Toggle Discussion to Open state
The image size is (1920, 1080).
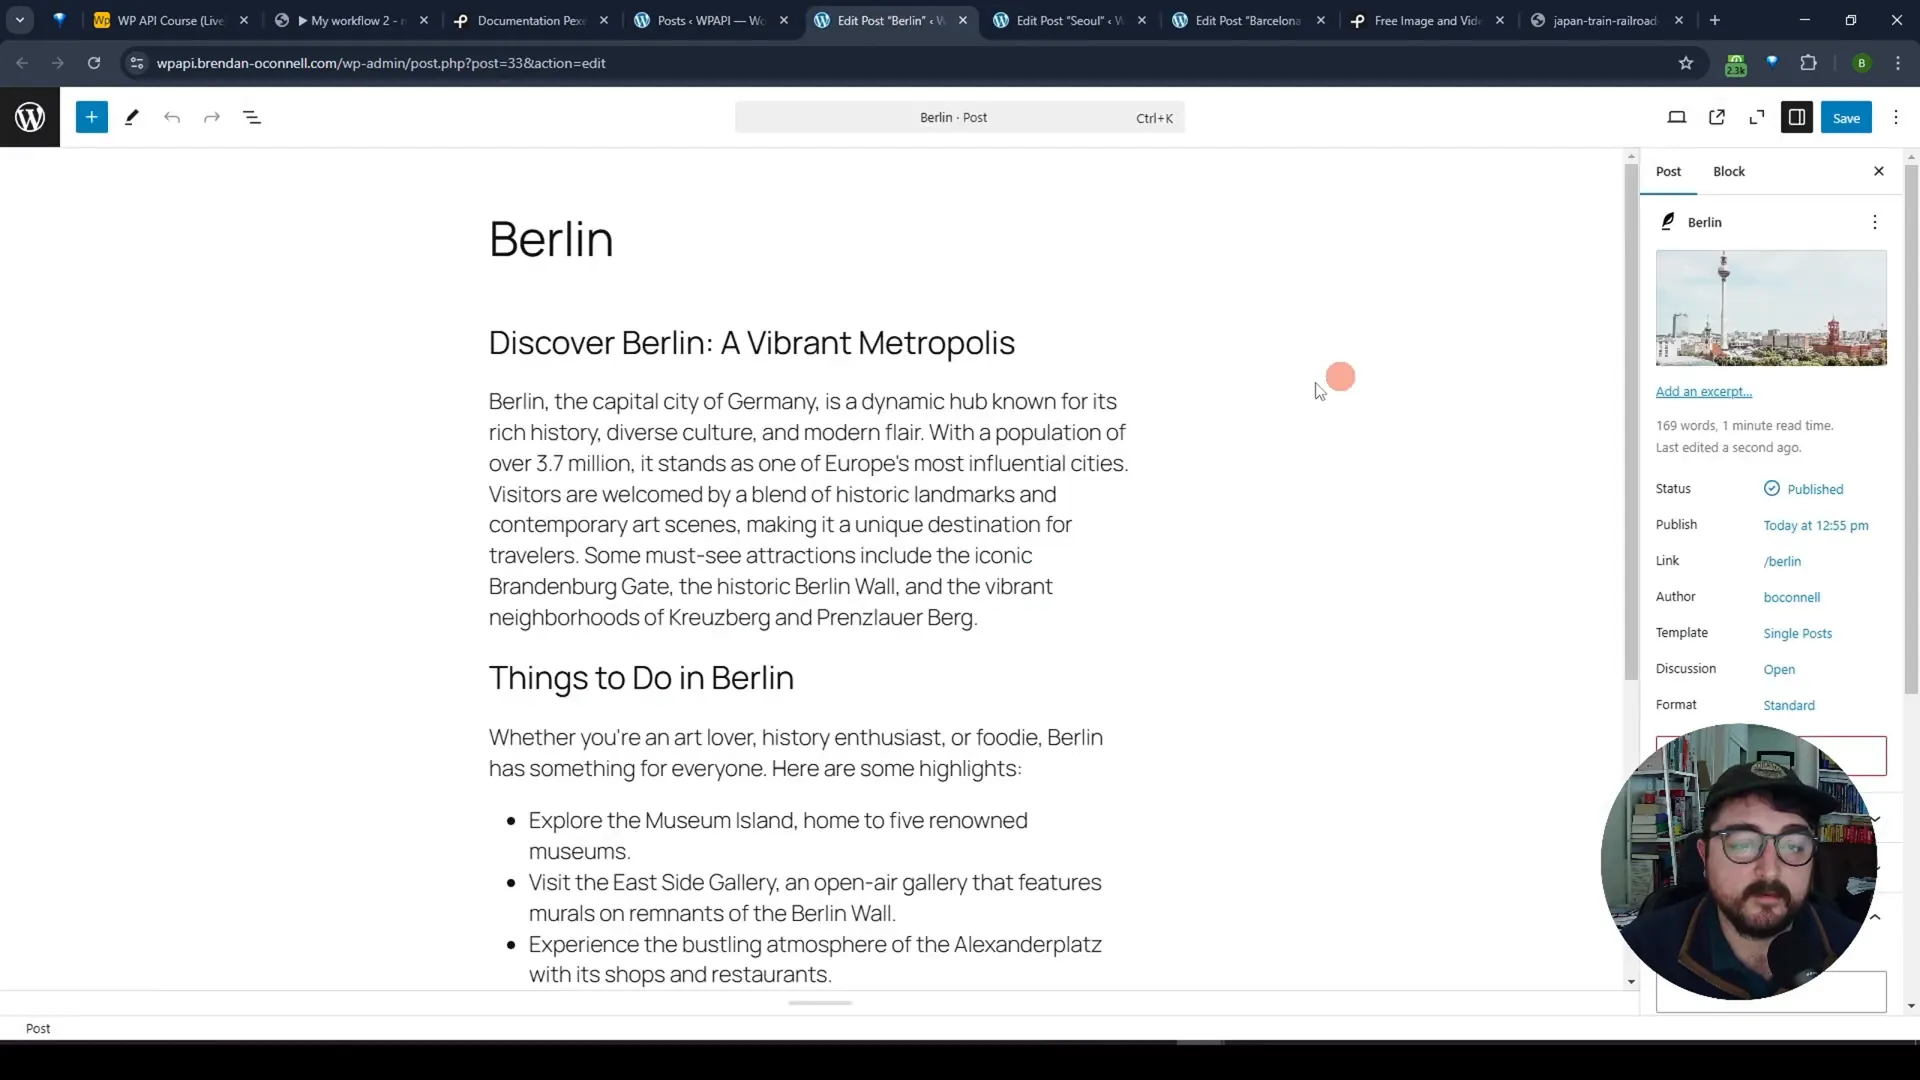(1780, 669)
